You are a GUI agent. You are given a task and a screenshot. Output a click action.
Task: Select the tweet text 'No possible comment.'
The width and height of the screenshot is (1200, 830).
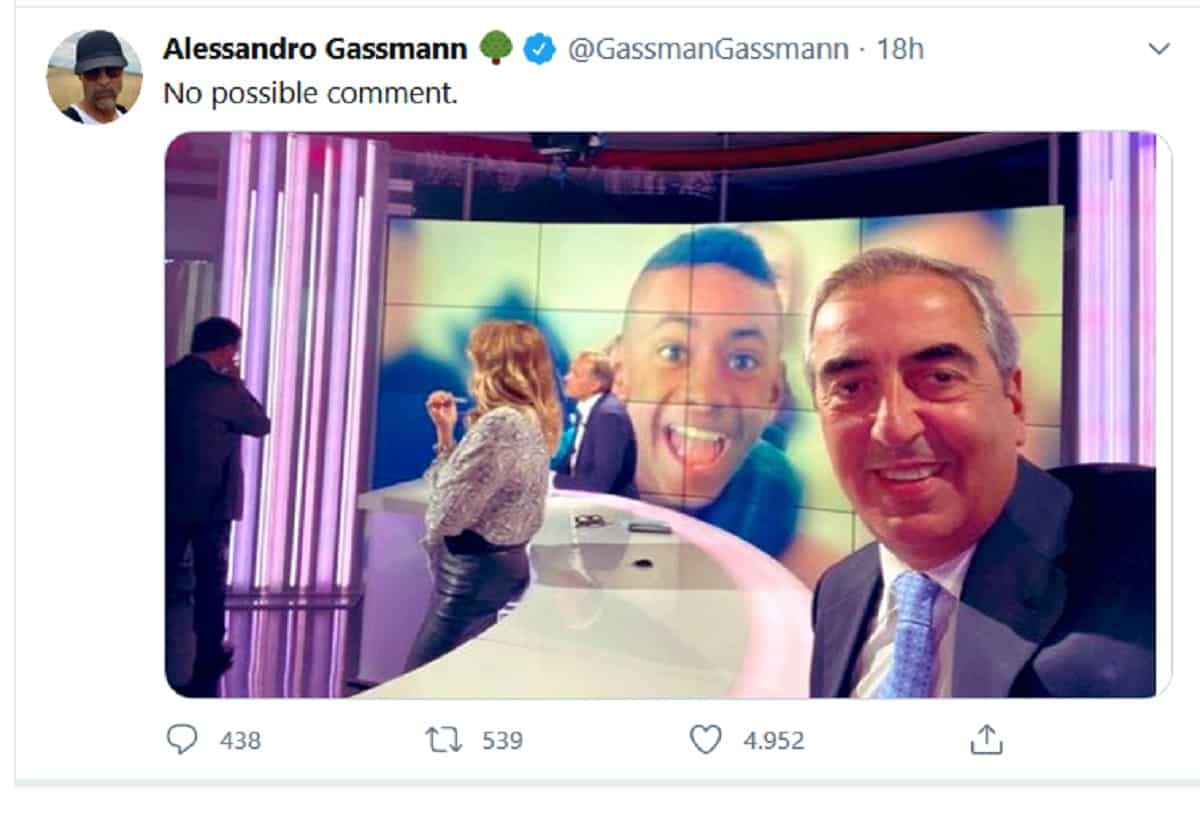[x=310, y=93]
